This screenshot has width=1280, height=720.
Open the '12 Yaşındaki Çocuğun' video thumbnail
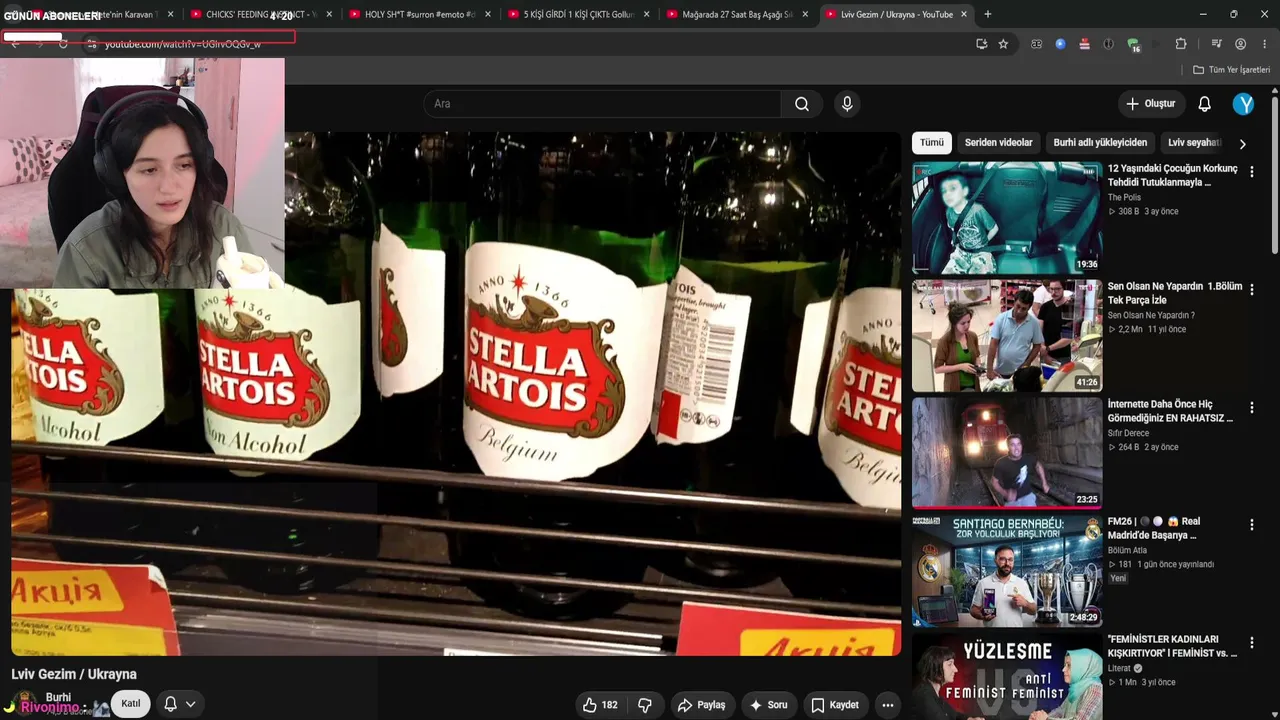coord(1007,218)
